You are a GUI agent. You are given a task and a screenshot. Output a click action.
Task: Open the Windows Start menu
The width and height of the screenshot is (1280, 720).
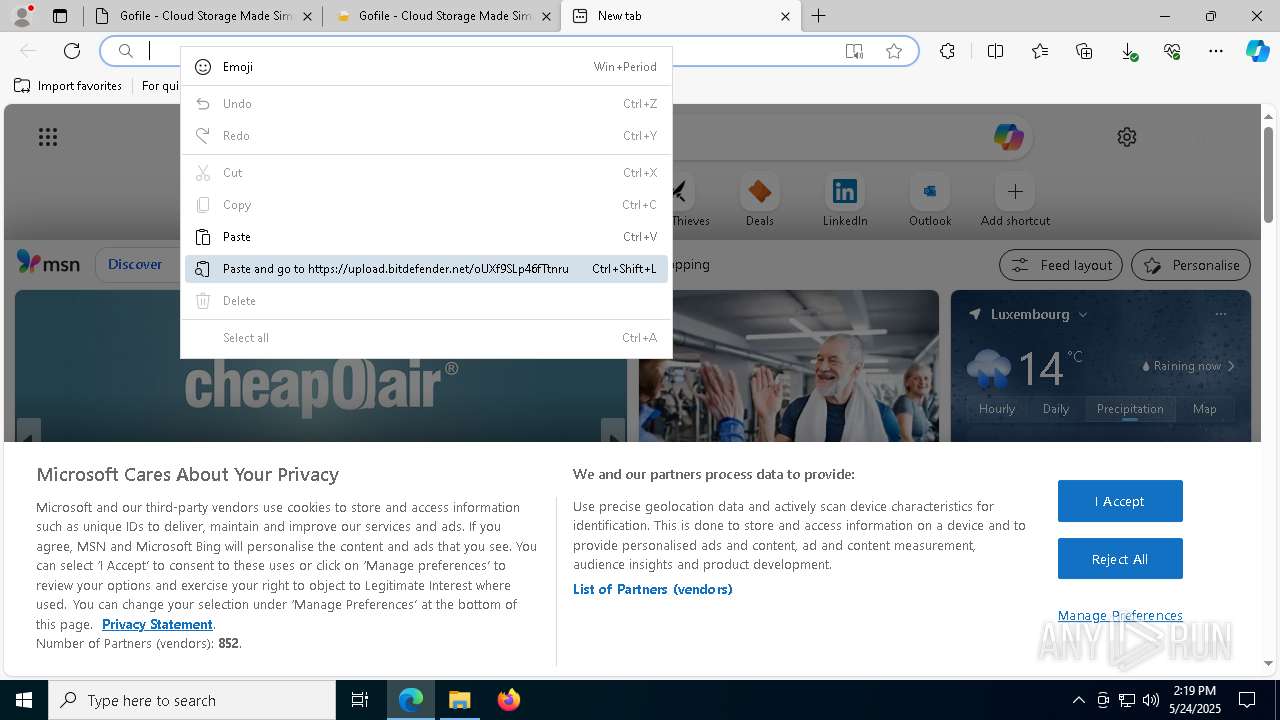coord(24,700)
